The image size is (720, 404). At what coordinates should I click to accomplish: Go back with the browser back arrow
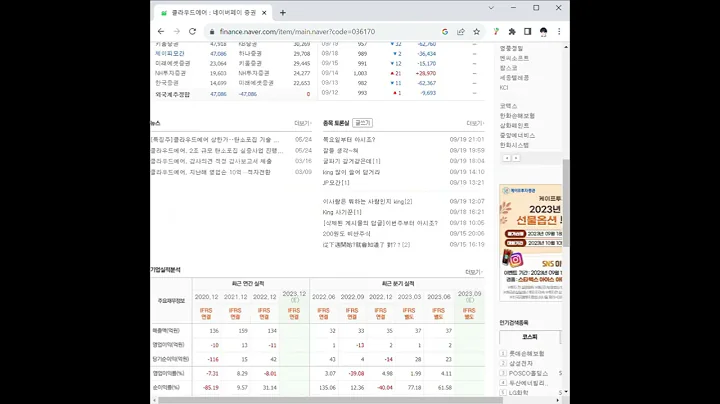point(161,32)
